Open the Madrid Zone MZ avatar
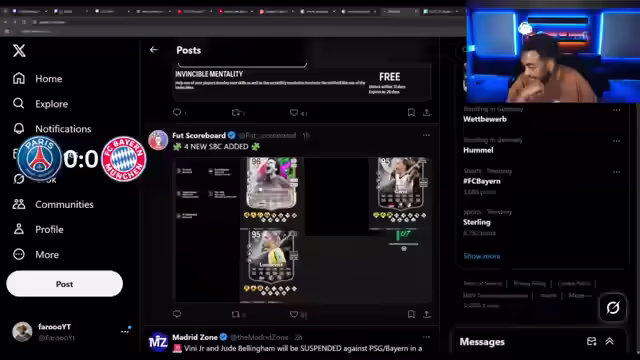The image size is (640, 360). (158, 342)
